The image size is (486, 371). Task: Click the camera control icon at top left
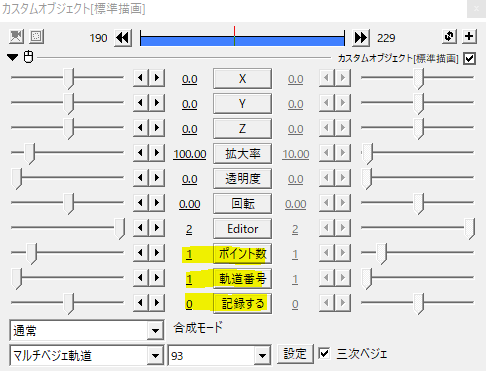coord(16,36)
